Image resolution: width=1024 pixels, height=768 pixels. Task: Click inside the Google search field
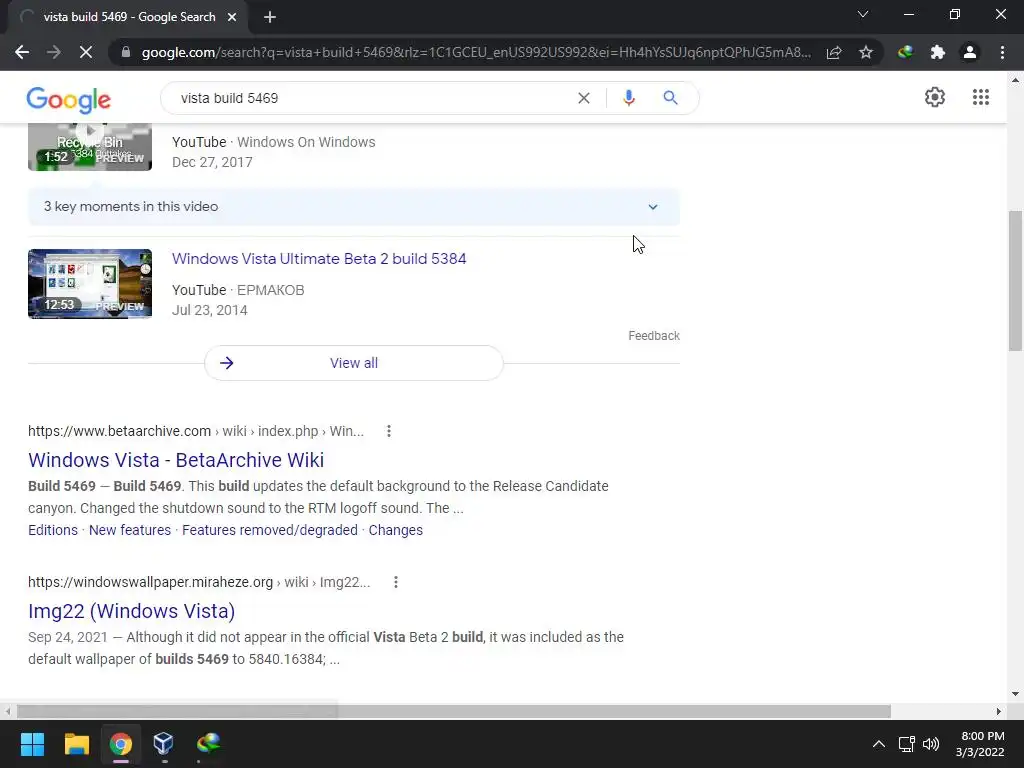(x=372, y=98)
